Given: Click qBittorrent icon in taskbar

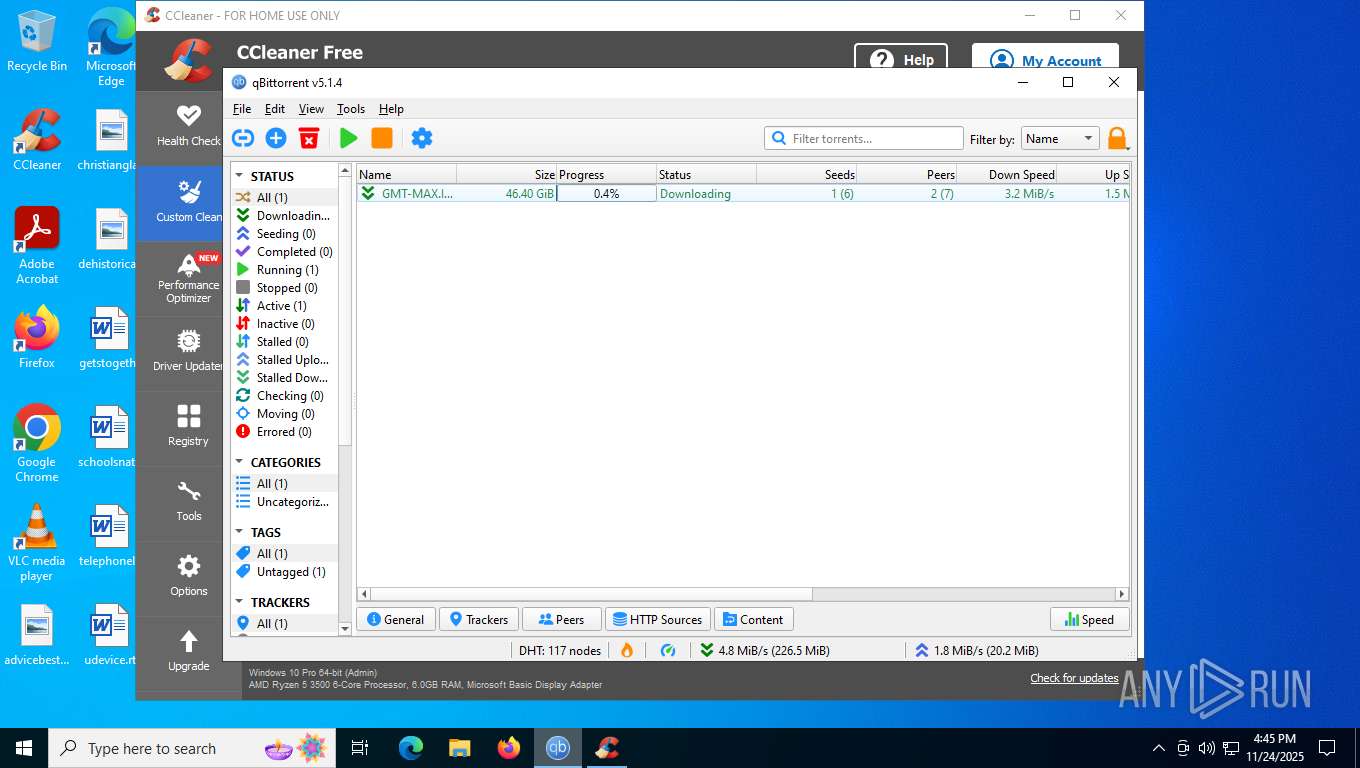Looking at the screenshot, I should coord(558,747).
